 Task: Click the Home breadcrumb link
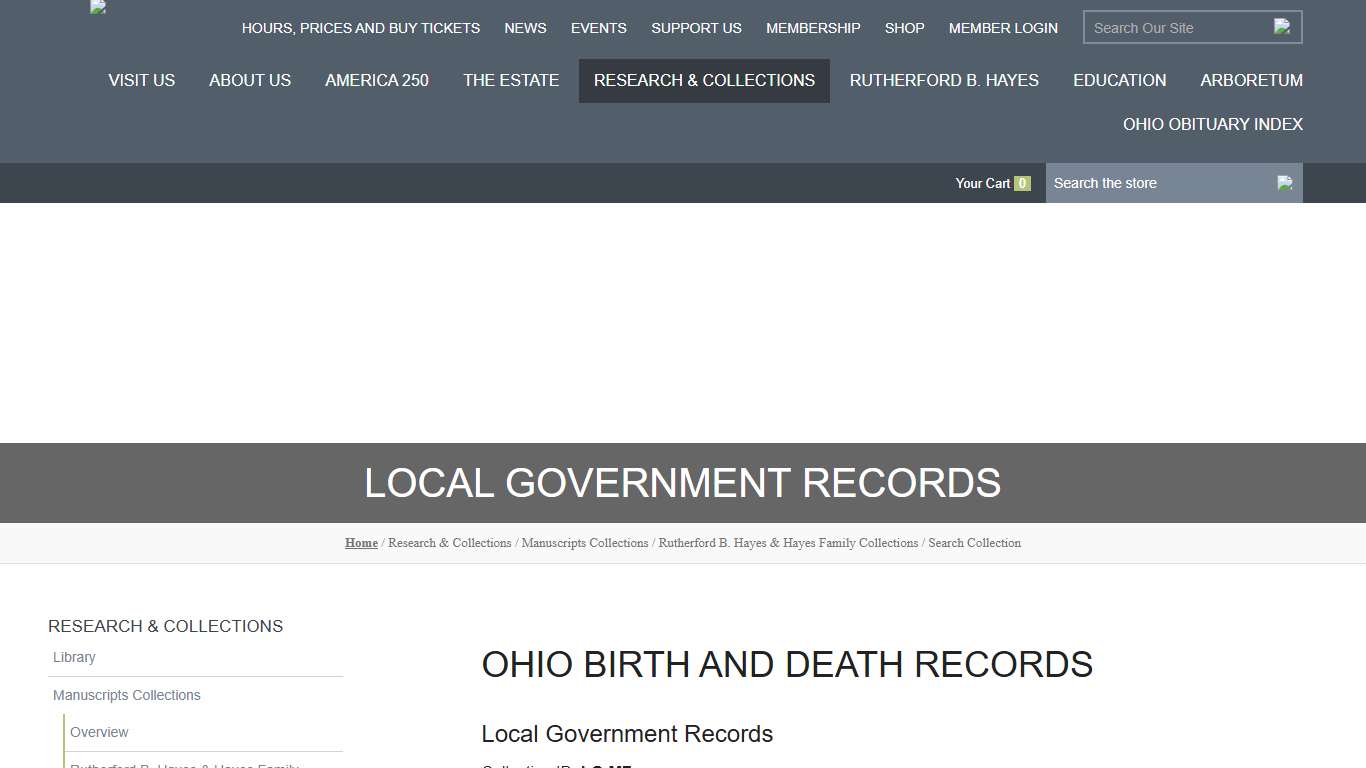(361, 543)
